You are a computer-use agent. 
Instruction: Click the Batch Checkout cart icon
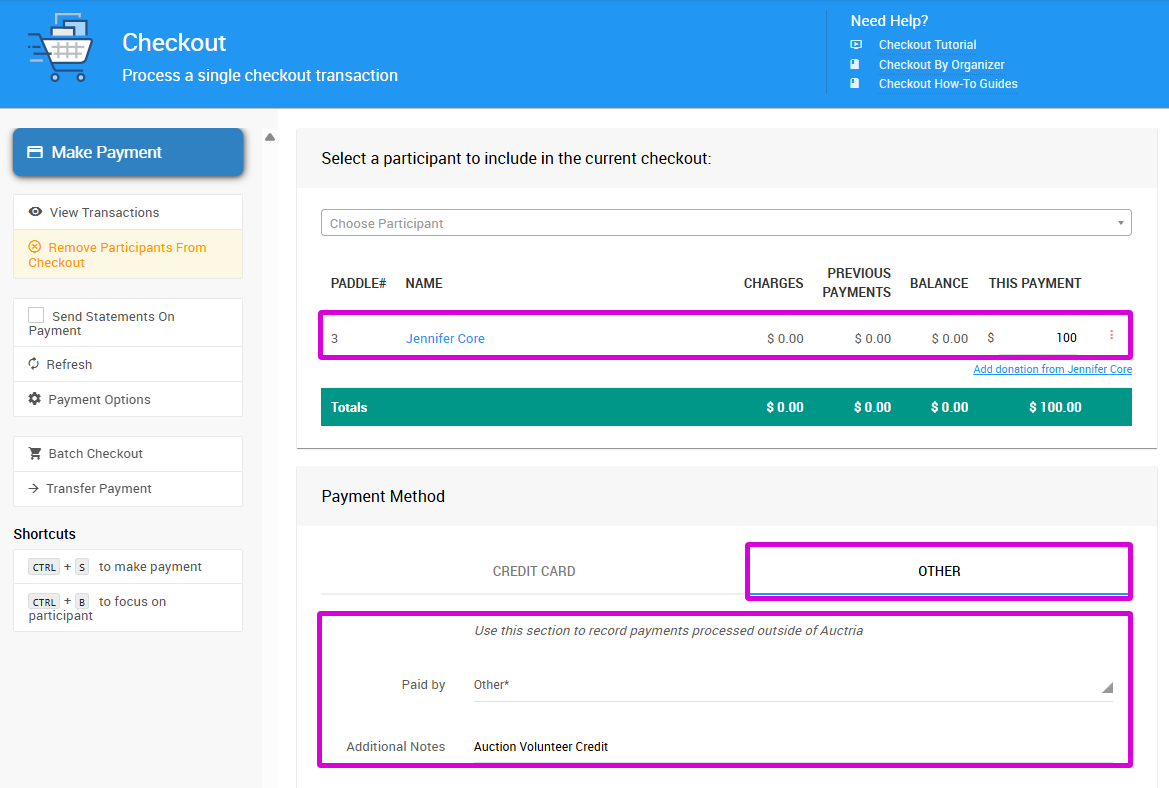pyautogui.click(x=35, y=453)
